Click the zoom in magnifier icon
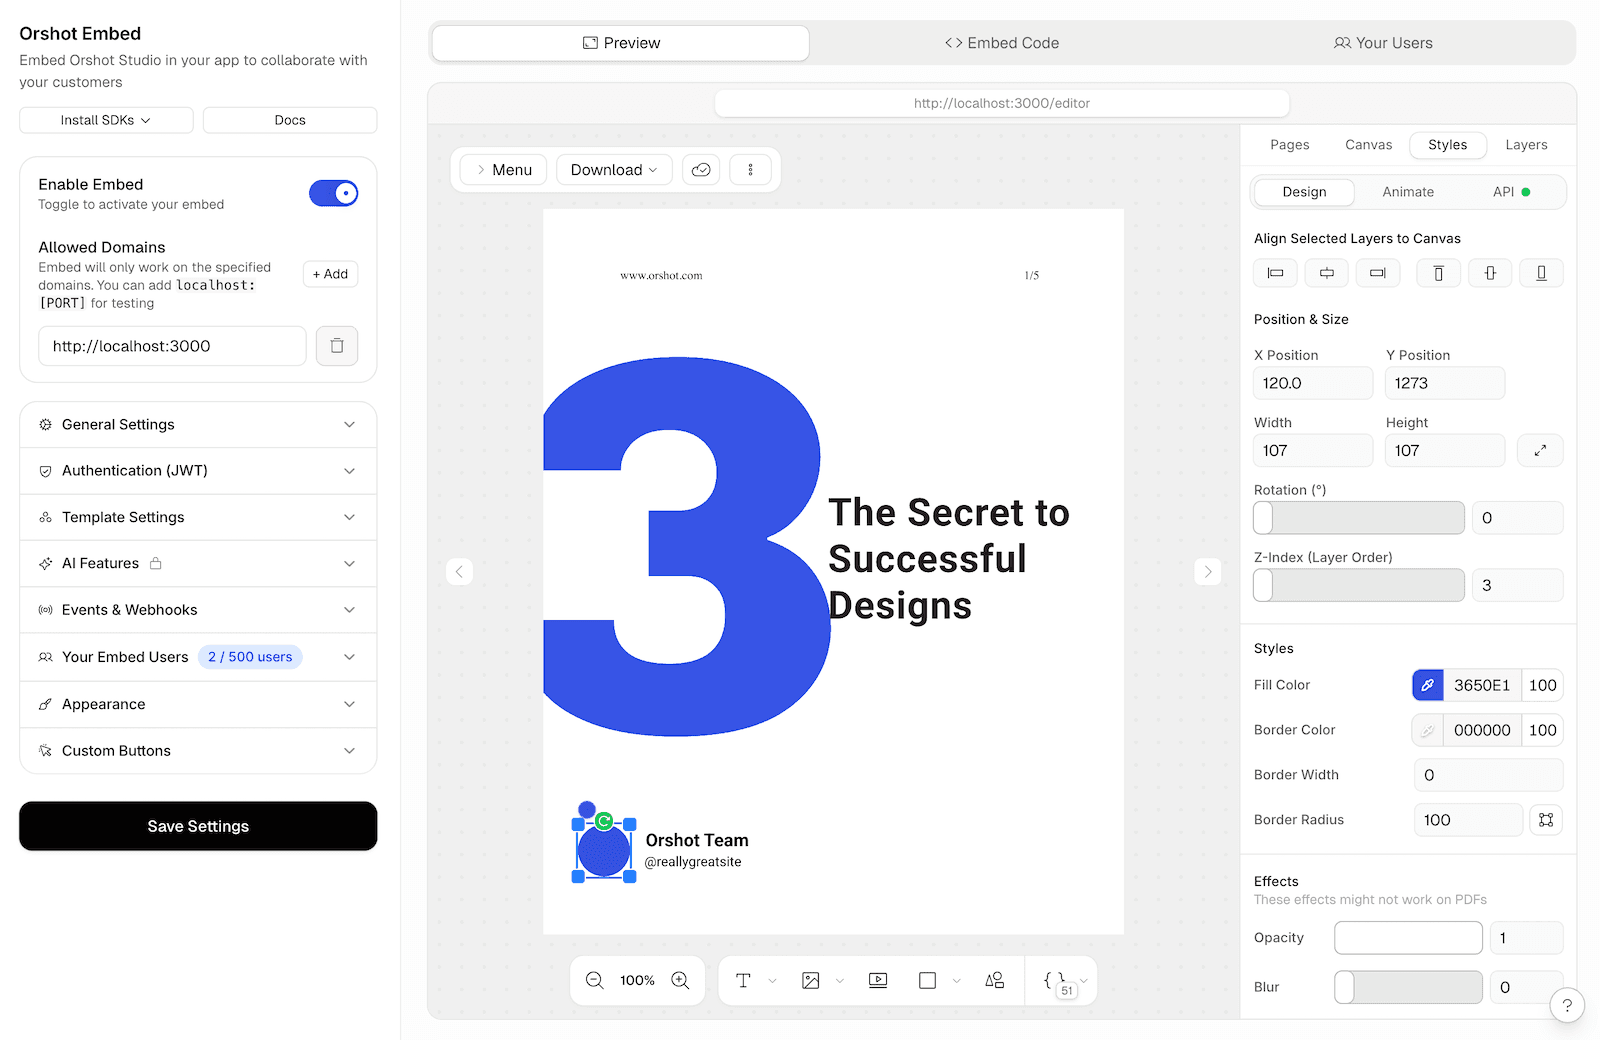The image size is (1600, 1040). (x=680, y=980)
